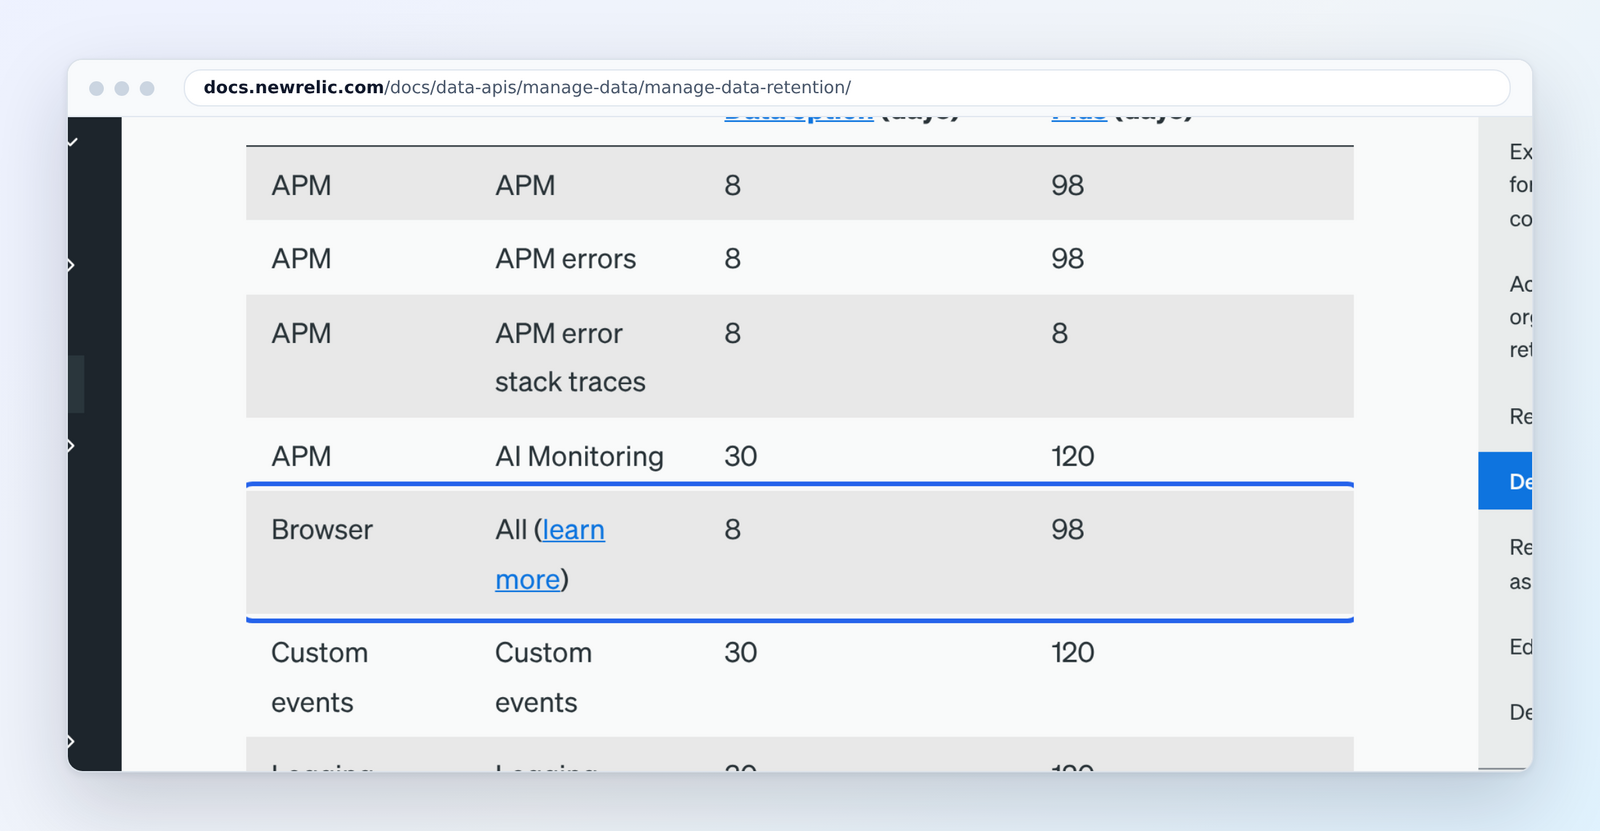Viewport: 1600px width, 831px height.
Task: Click the "120" value in the AI Monitoring row
Action: [1072, 456]
